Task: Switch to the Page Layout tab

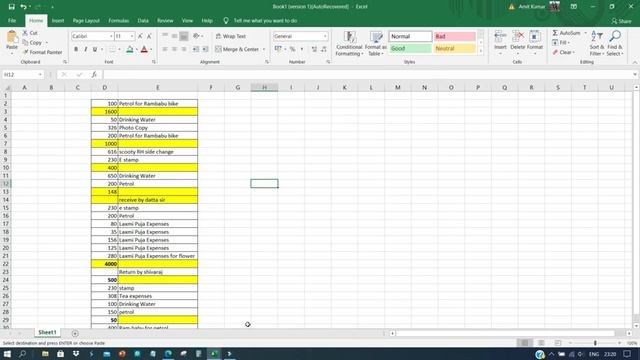Action: [x=86, y=21]
